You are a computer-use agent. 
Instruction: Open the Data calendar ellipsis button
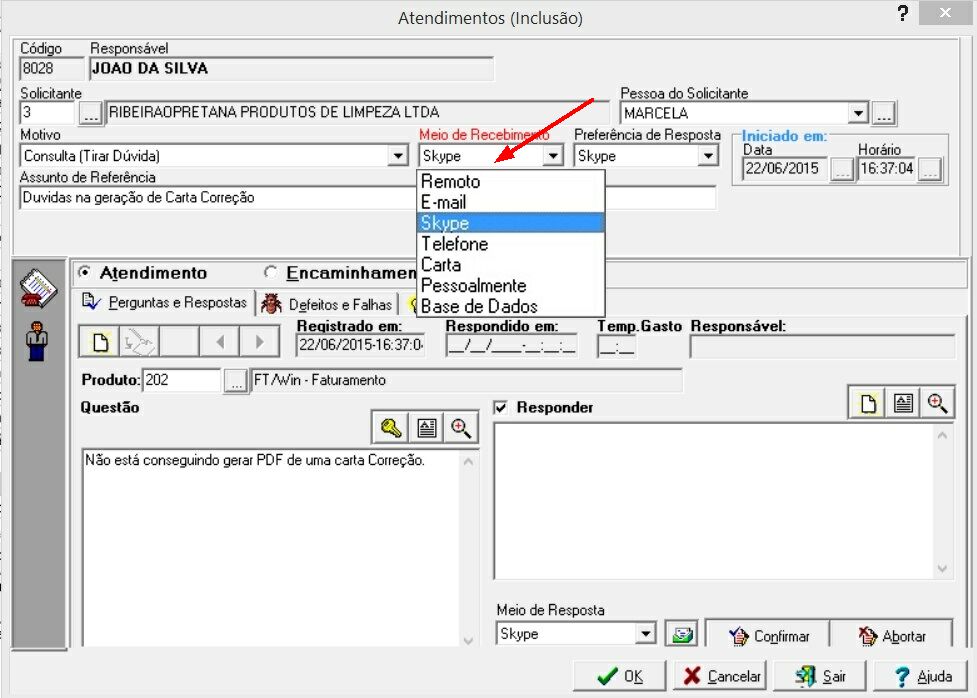tap(842, 169)
